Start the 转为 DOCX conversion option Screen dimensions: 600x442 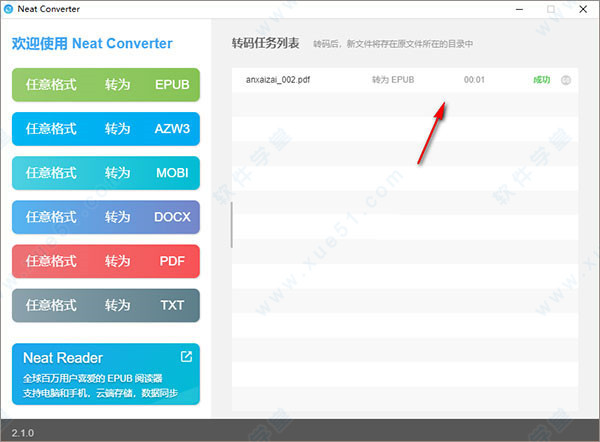[106, 217]
